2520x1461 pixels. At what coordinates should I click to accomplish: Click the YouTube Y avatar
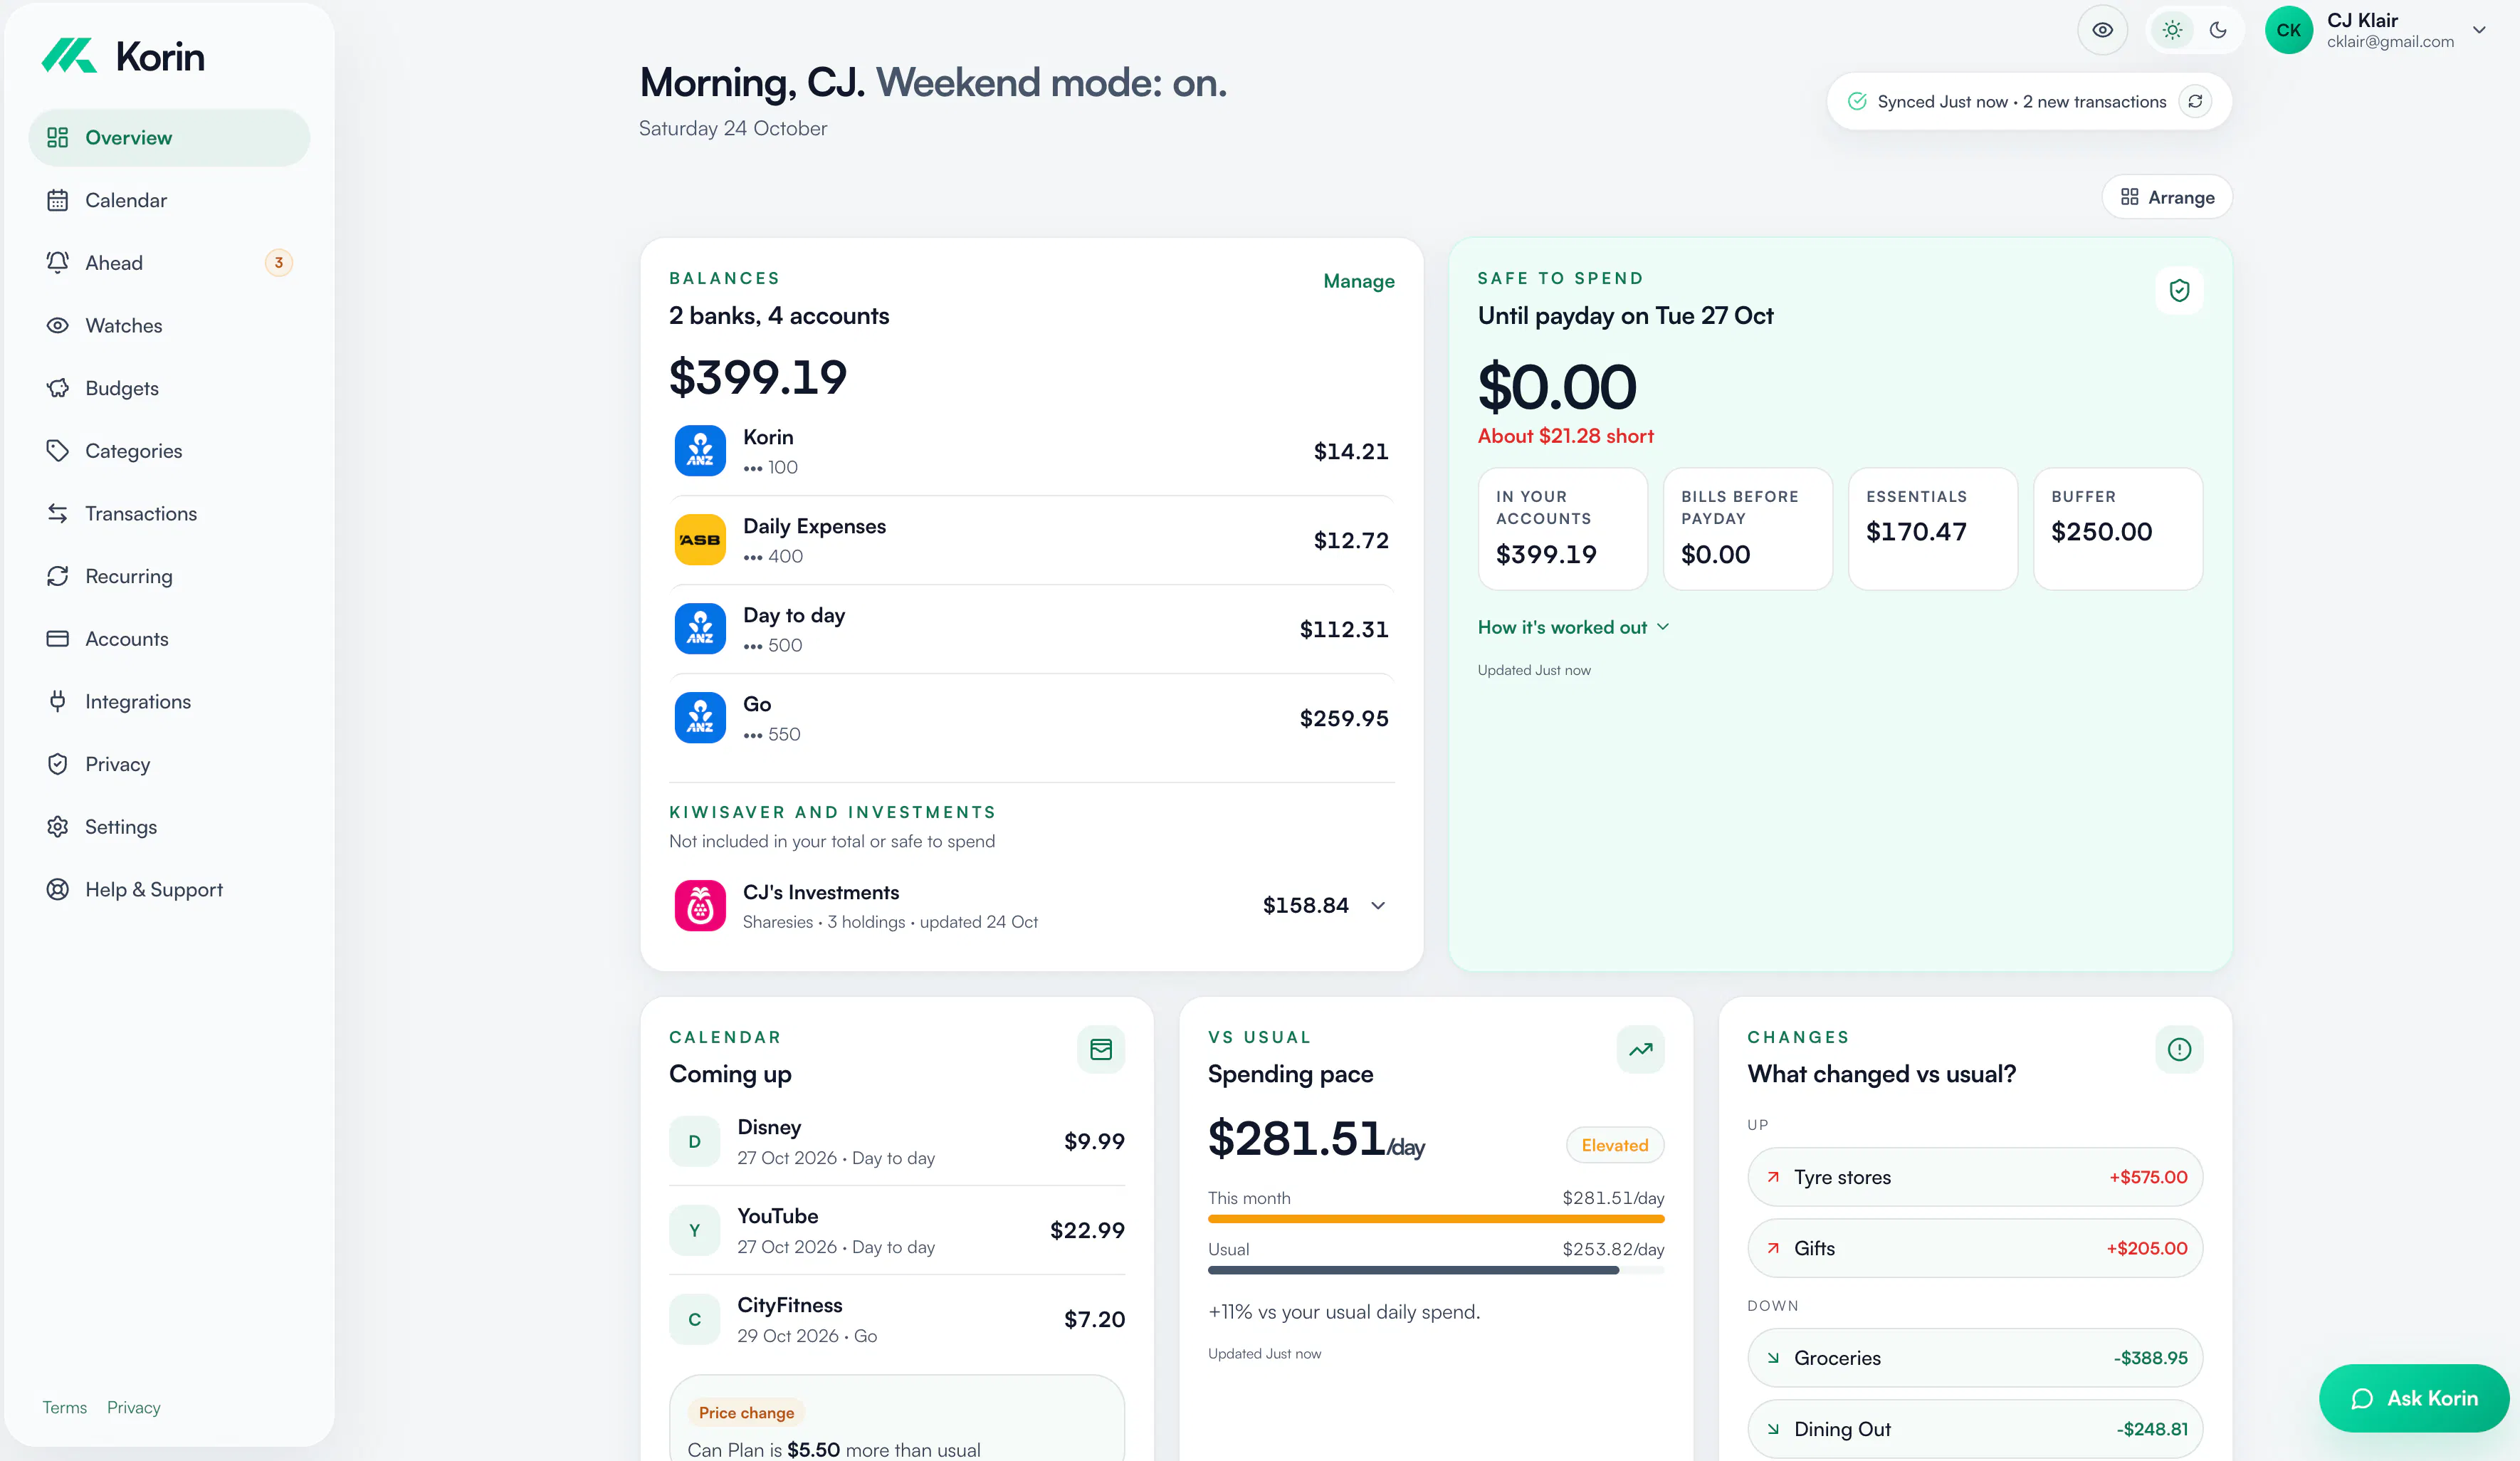tap(694, 1231)
